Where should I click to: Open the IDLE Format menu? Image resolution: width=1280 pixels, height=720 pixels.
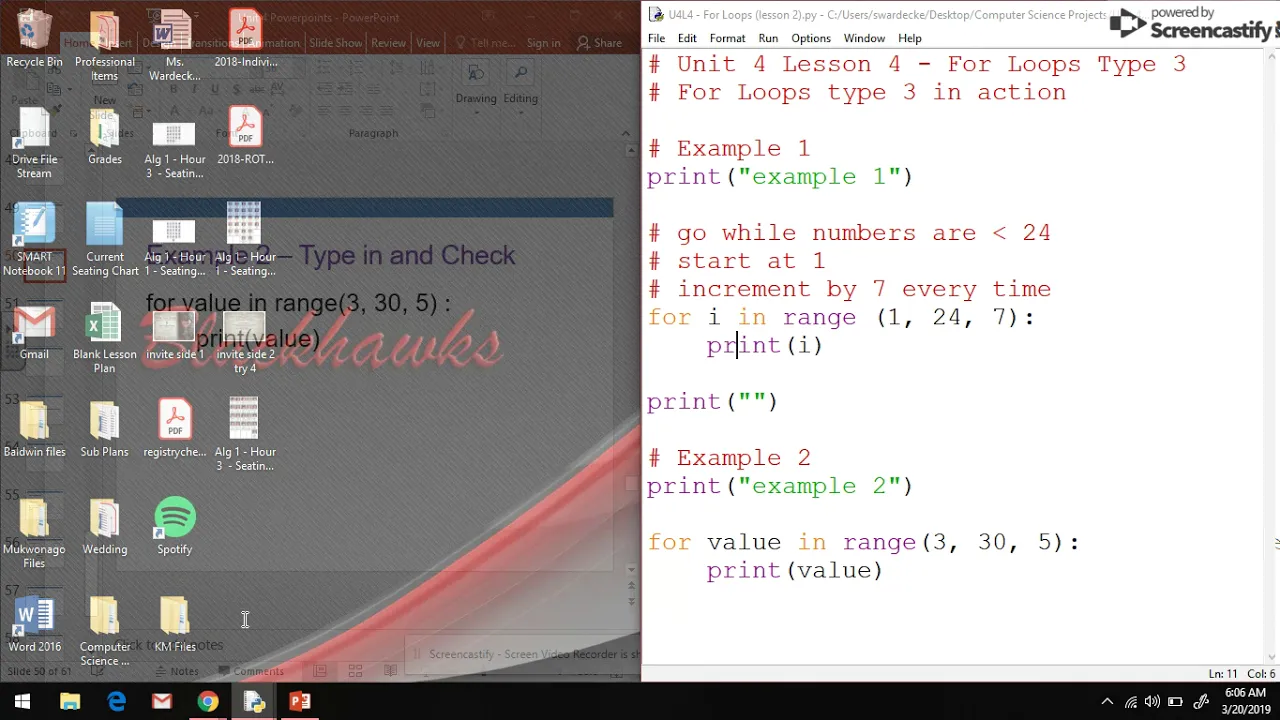727,38
